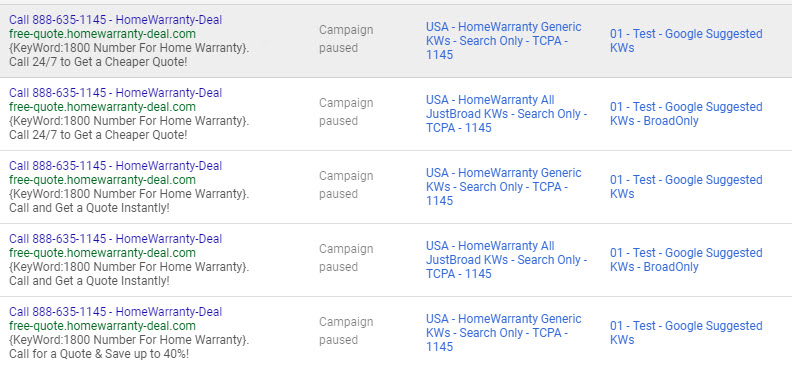The width and height of the screenshot is (792, 369).
Task: Click display URL of 'Save up to 40%' ad
Action: pos(102,326)
